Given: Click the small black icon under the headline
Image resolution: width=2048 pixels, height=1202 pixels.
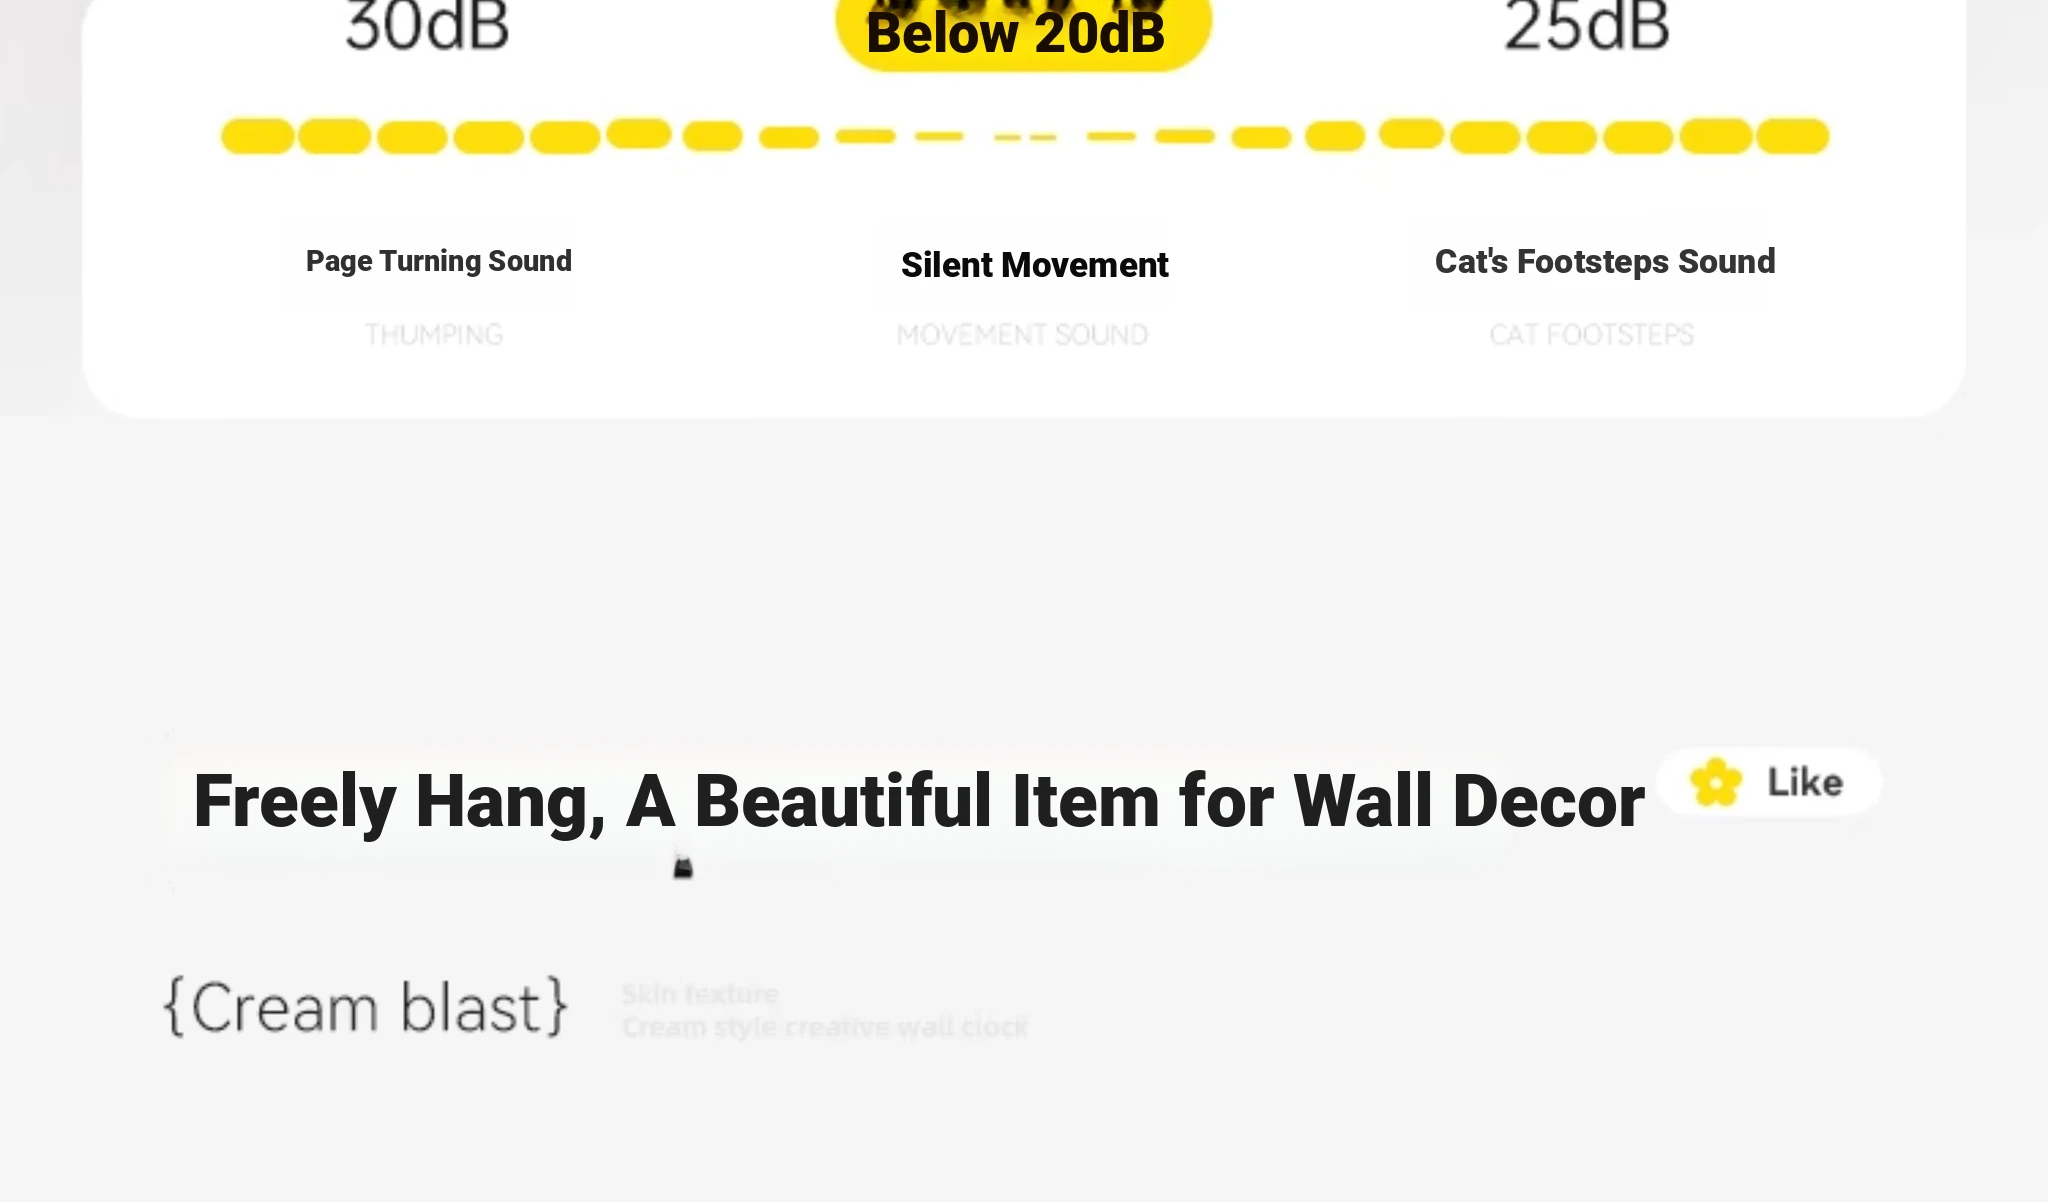Looking at the screenshot, I should point(683,866).
